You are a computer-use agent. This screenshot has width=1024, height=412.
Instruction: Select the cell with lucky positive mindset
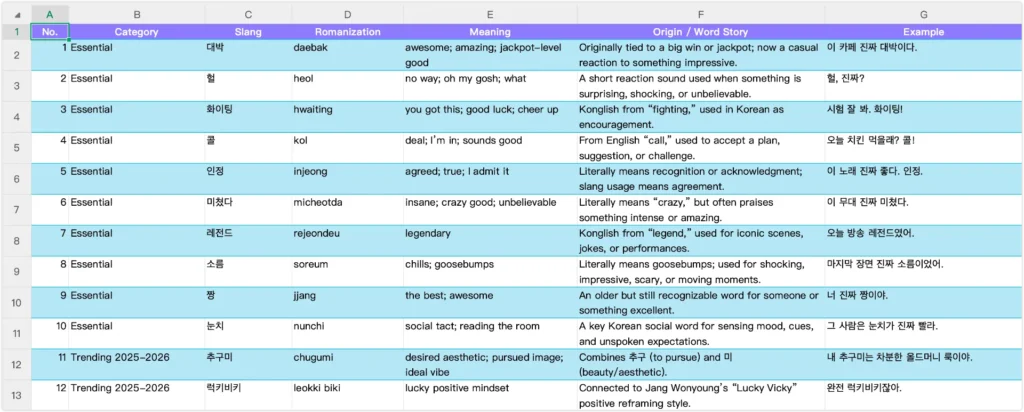[490, 396]
